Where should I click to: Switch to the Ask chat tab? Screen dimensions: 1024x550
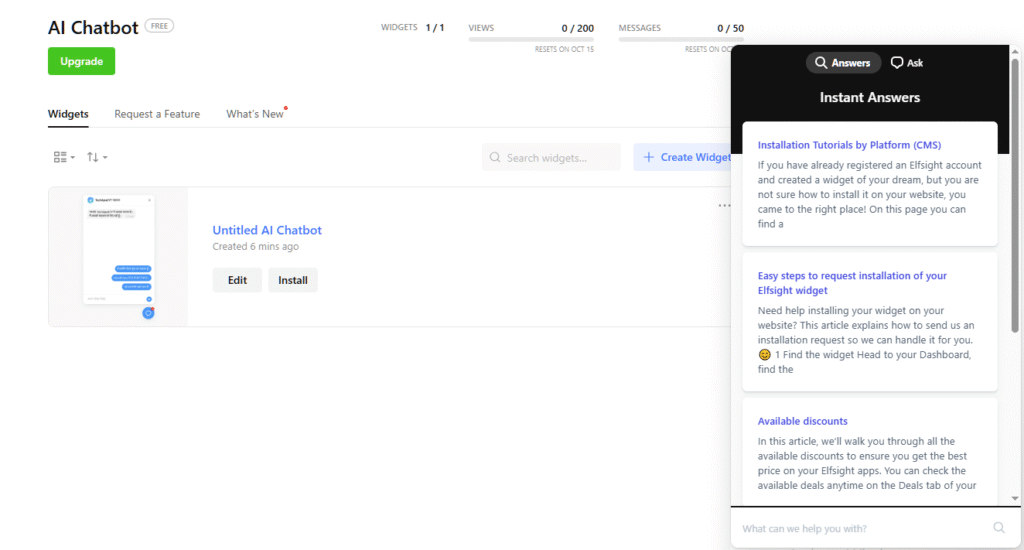[907, 63]
